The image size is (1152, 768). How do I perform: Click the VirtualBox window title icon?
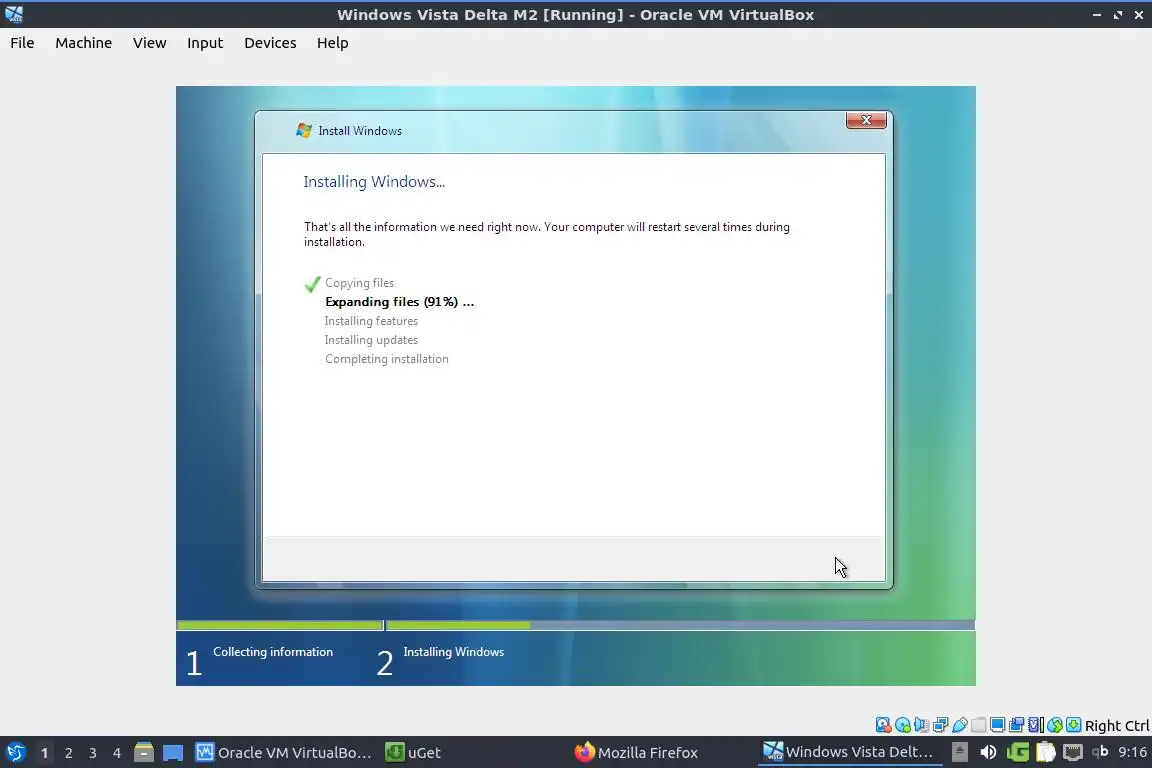14,14
